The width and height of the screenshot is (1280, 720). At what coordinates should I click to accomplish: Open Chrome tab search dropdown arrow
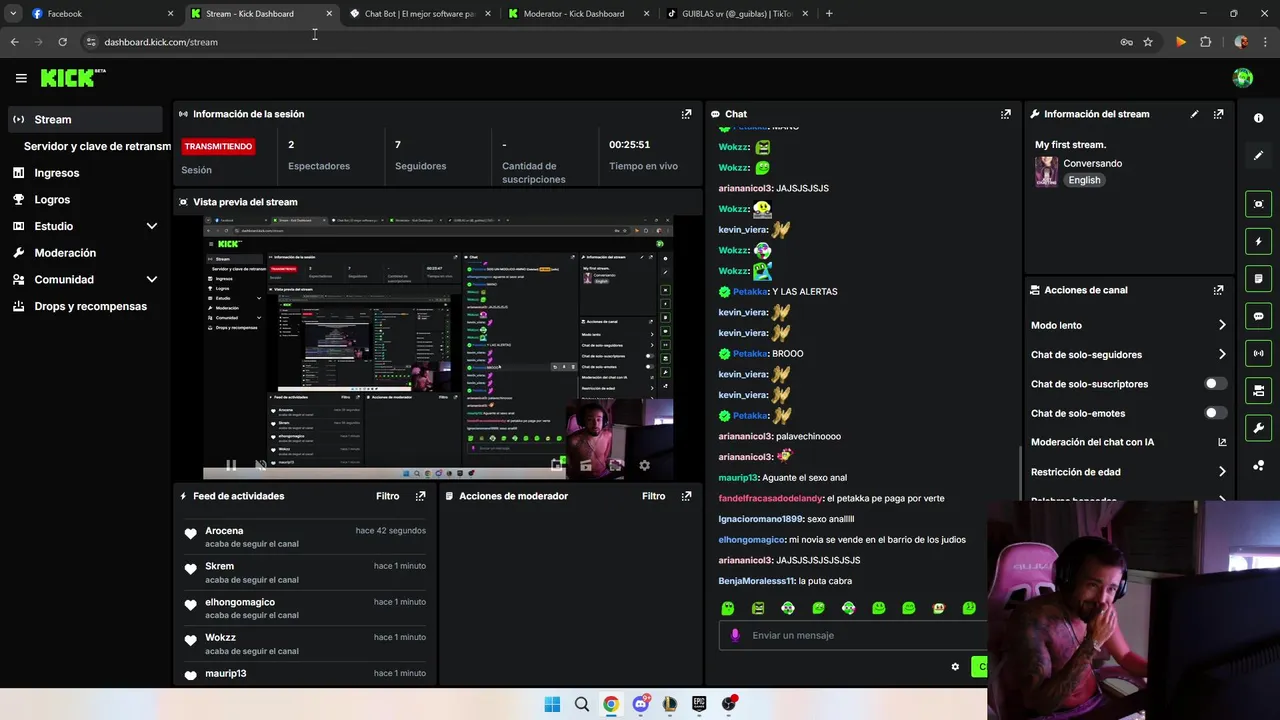click(x=13, y=14)
